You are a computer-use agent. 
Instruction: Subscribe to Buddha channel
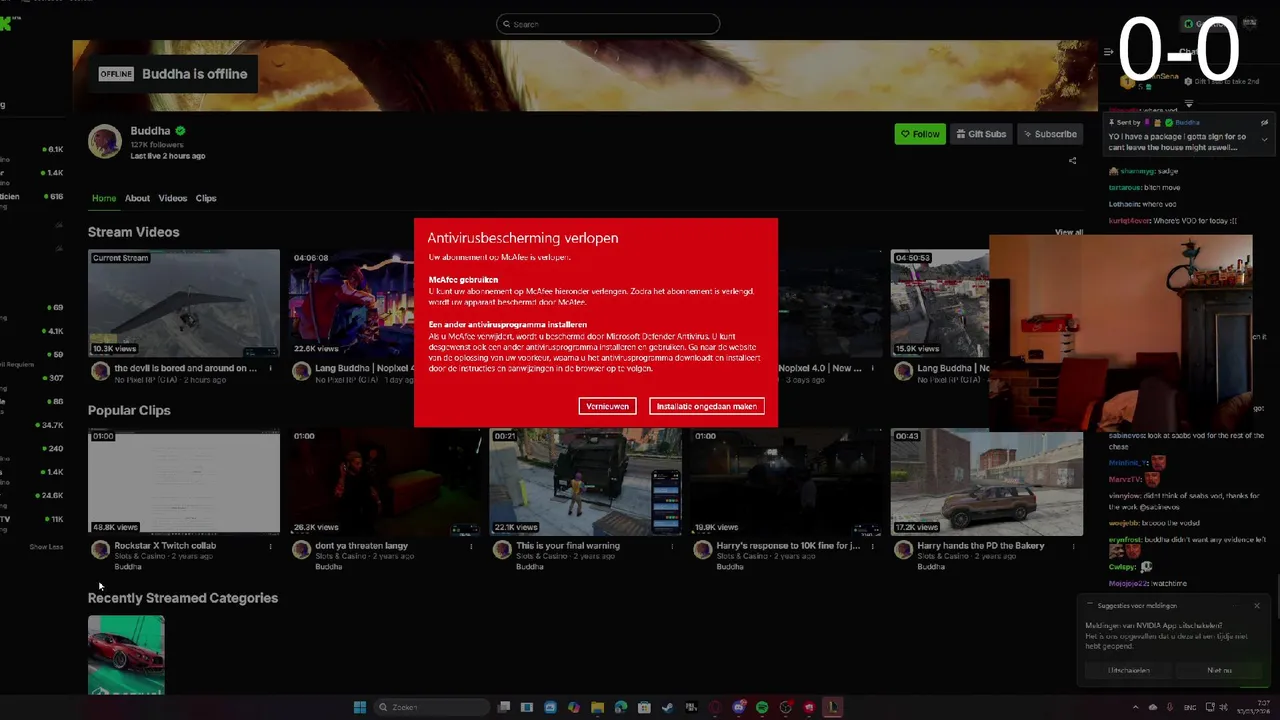1050,134
